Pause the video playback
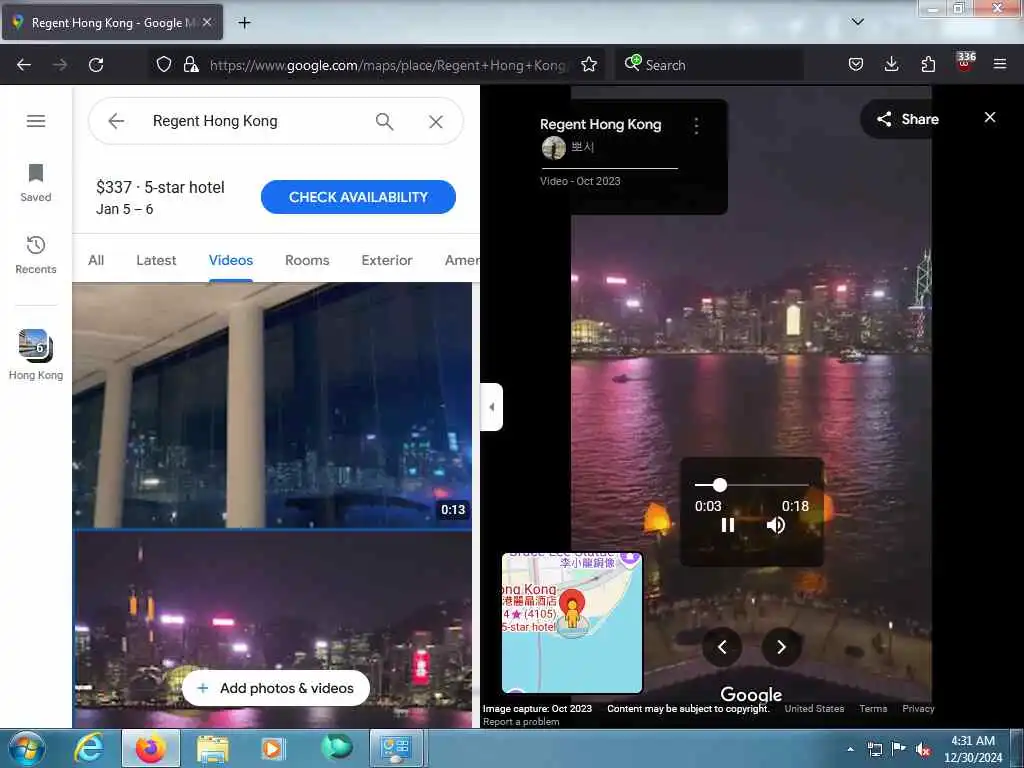The image size is (1024, 768). pyautogui.click(x=728, y=525)
